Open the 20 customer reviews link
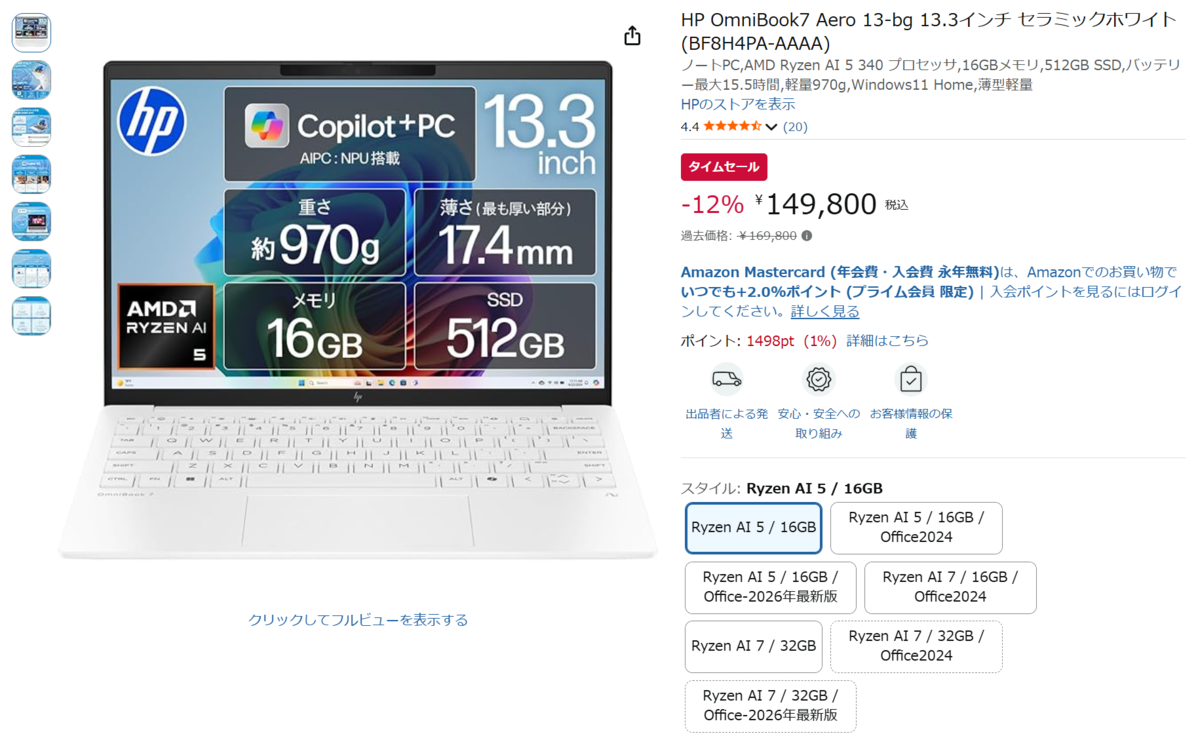Image resolution: width=1200 pixels, height=734 pixels. click(x=795, y=127)
